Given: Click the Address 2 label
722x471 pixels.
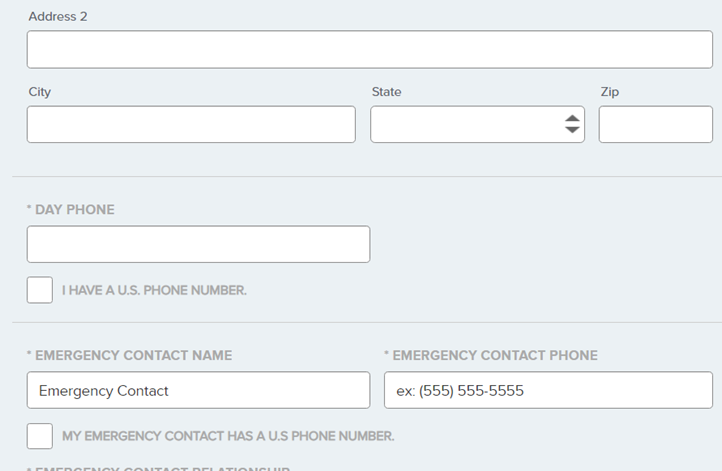Looking at the screenshot, I should click(58, 17).
